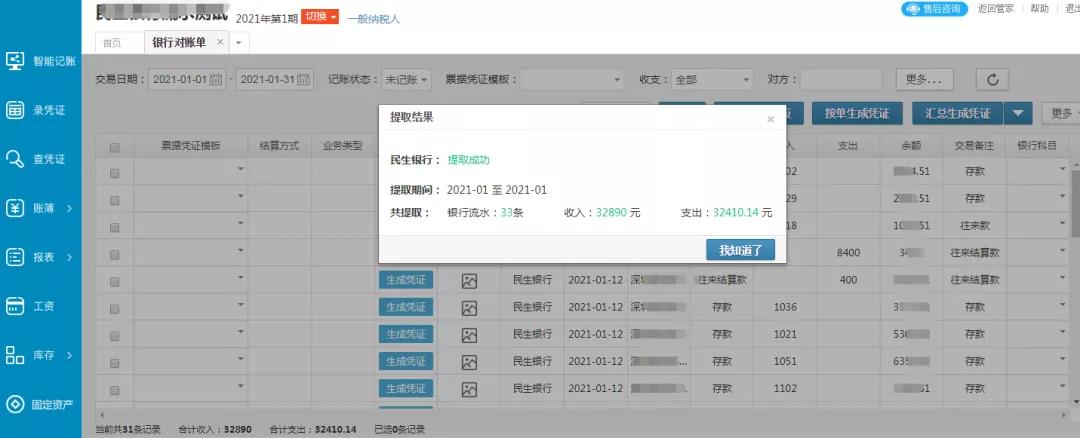This screenshot has height=438, width=1080.
Task: Toggle the select-all checkbox in table header
Action: point(115,147)
